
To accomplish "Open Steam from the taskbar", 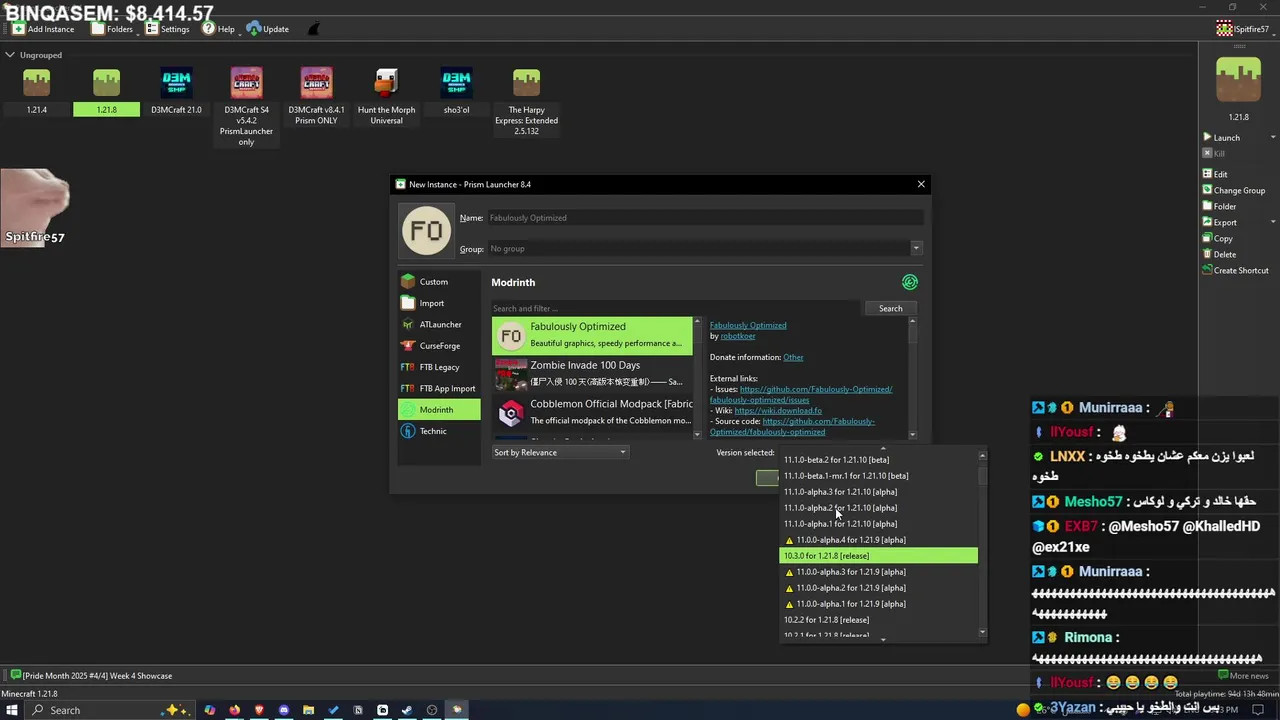I will [x=407, y=710].
